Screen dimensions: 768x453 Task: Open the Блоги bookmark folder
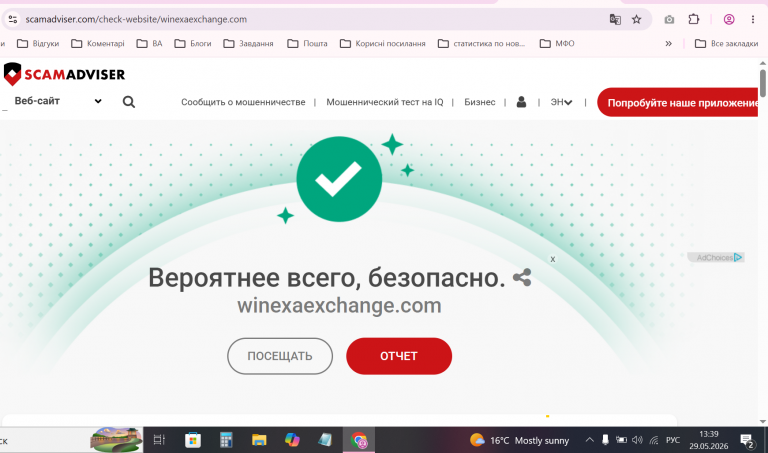pyautogui.click(x=193, y=44)
